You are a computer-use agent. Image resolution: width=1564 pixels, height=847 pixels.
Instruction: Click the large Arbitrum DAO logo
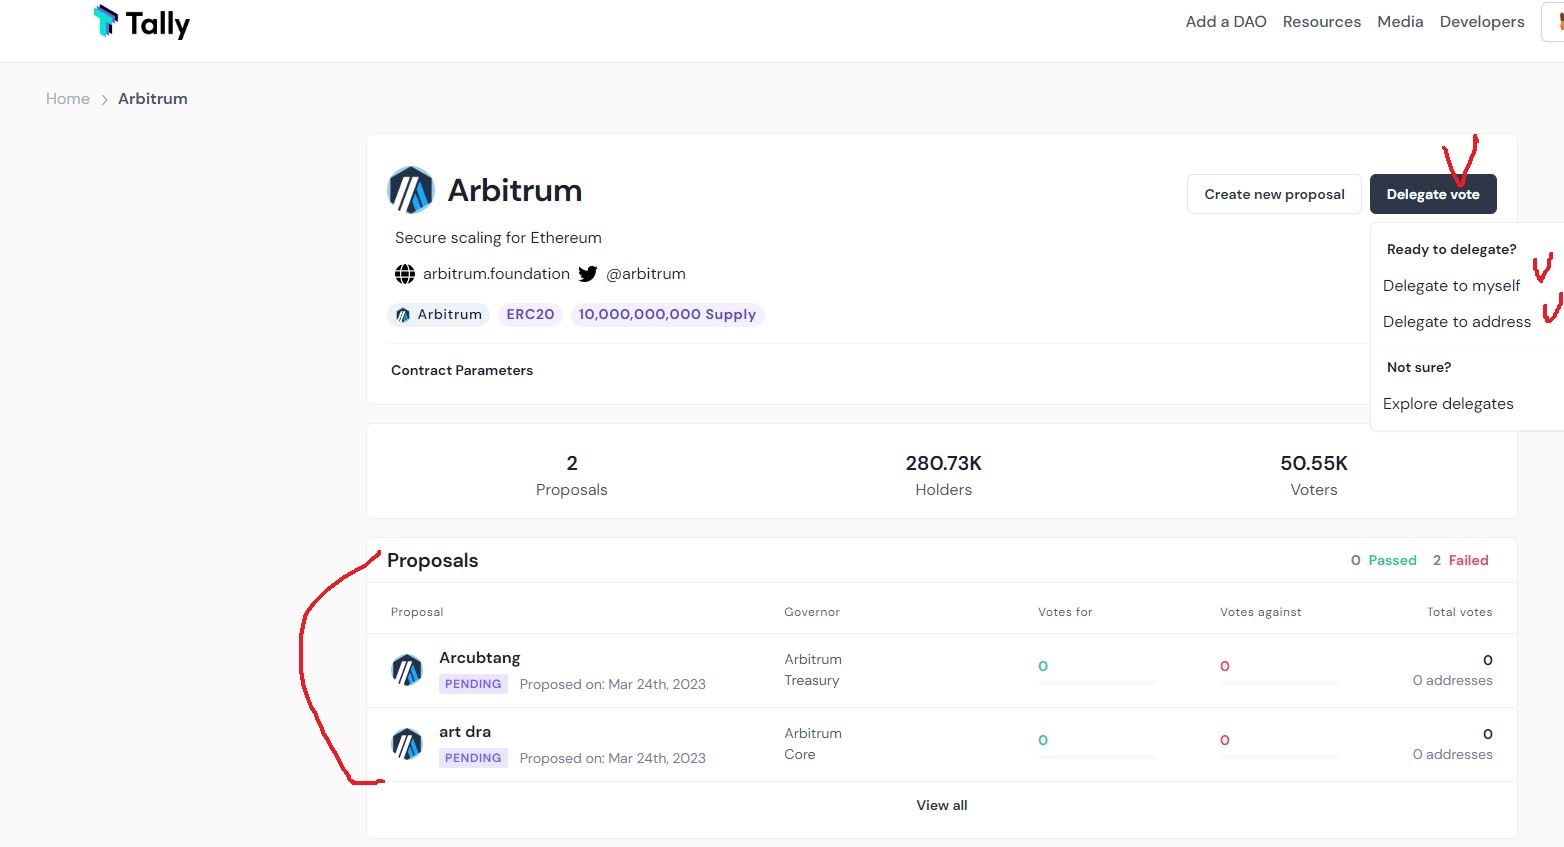(410, 190)
